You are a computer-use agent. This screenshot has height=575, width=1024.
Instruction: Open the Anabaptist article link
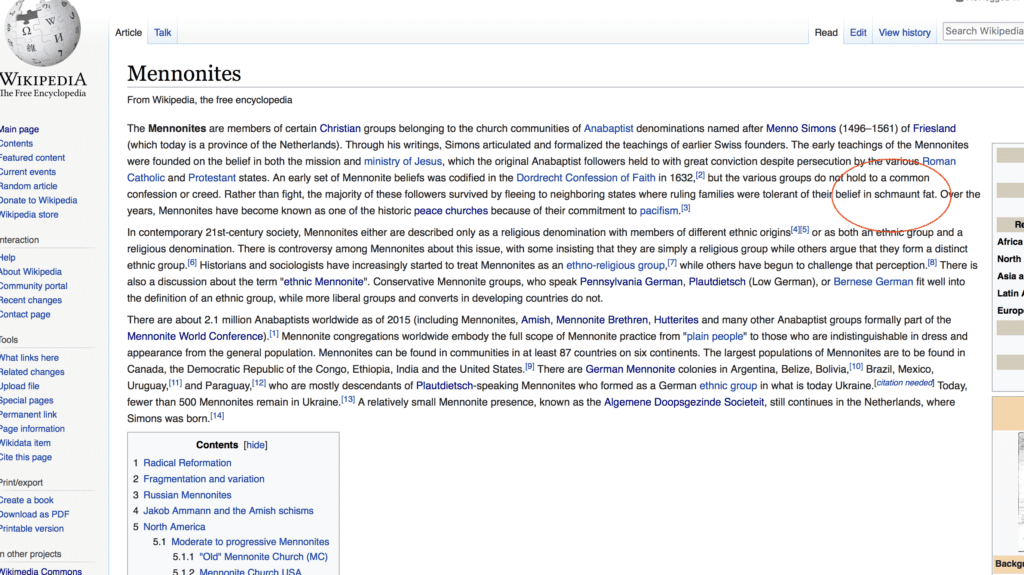608,129
